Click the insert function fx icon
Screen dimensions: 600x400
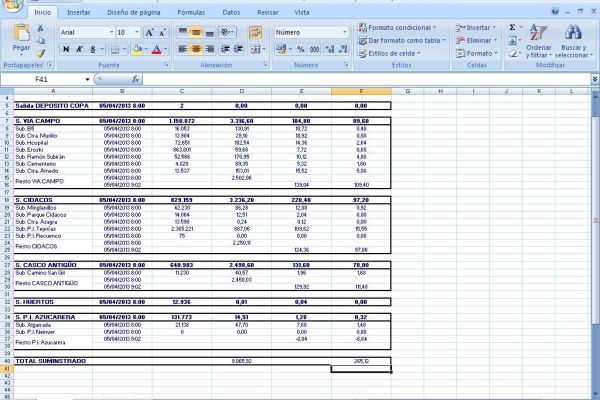[135, 79]
